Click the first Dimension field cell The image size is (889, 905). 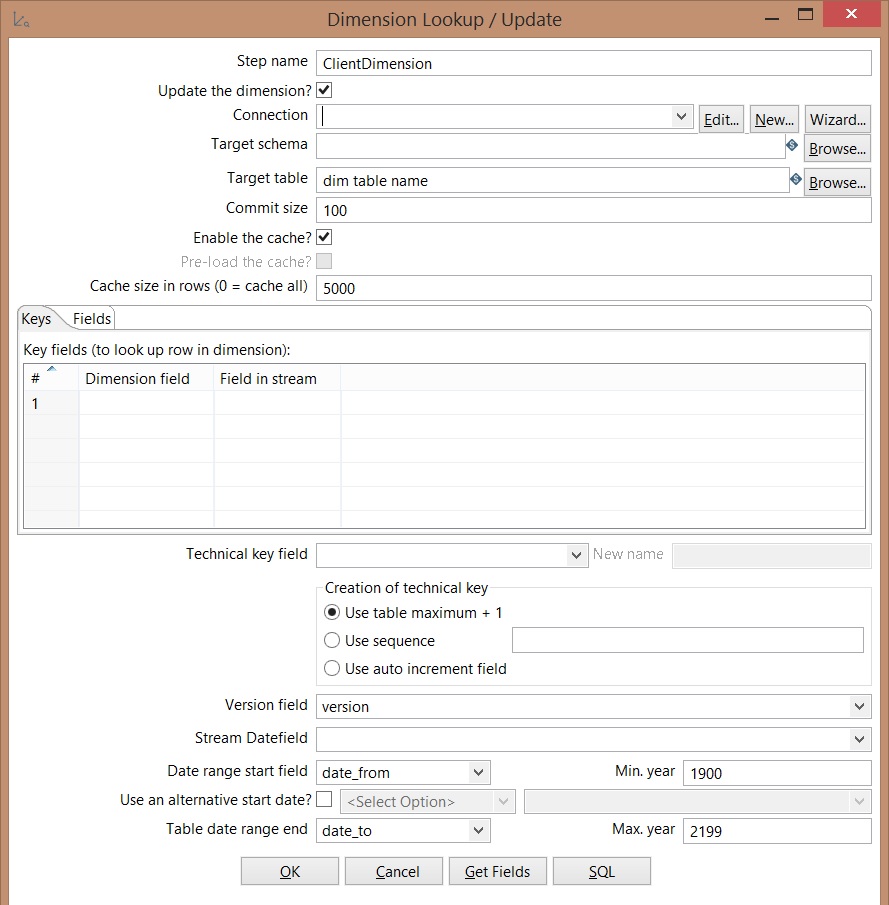146,404
